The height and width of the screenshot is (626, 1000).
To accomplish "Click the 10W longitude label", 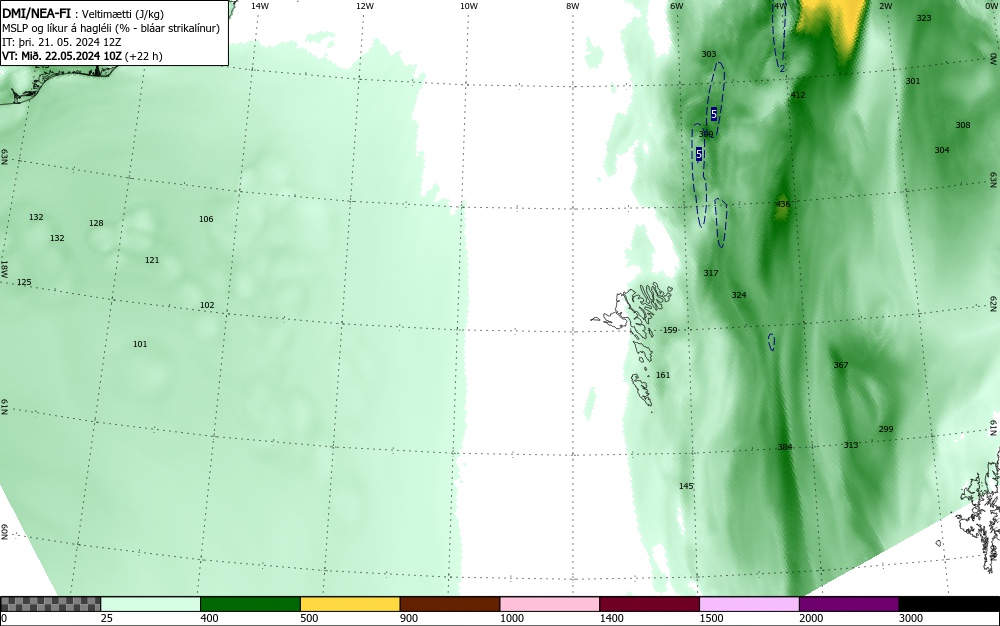I will 469,6.
